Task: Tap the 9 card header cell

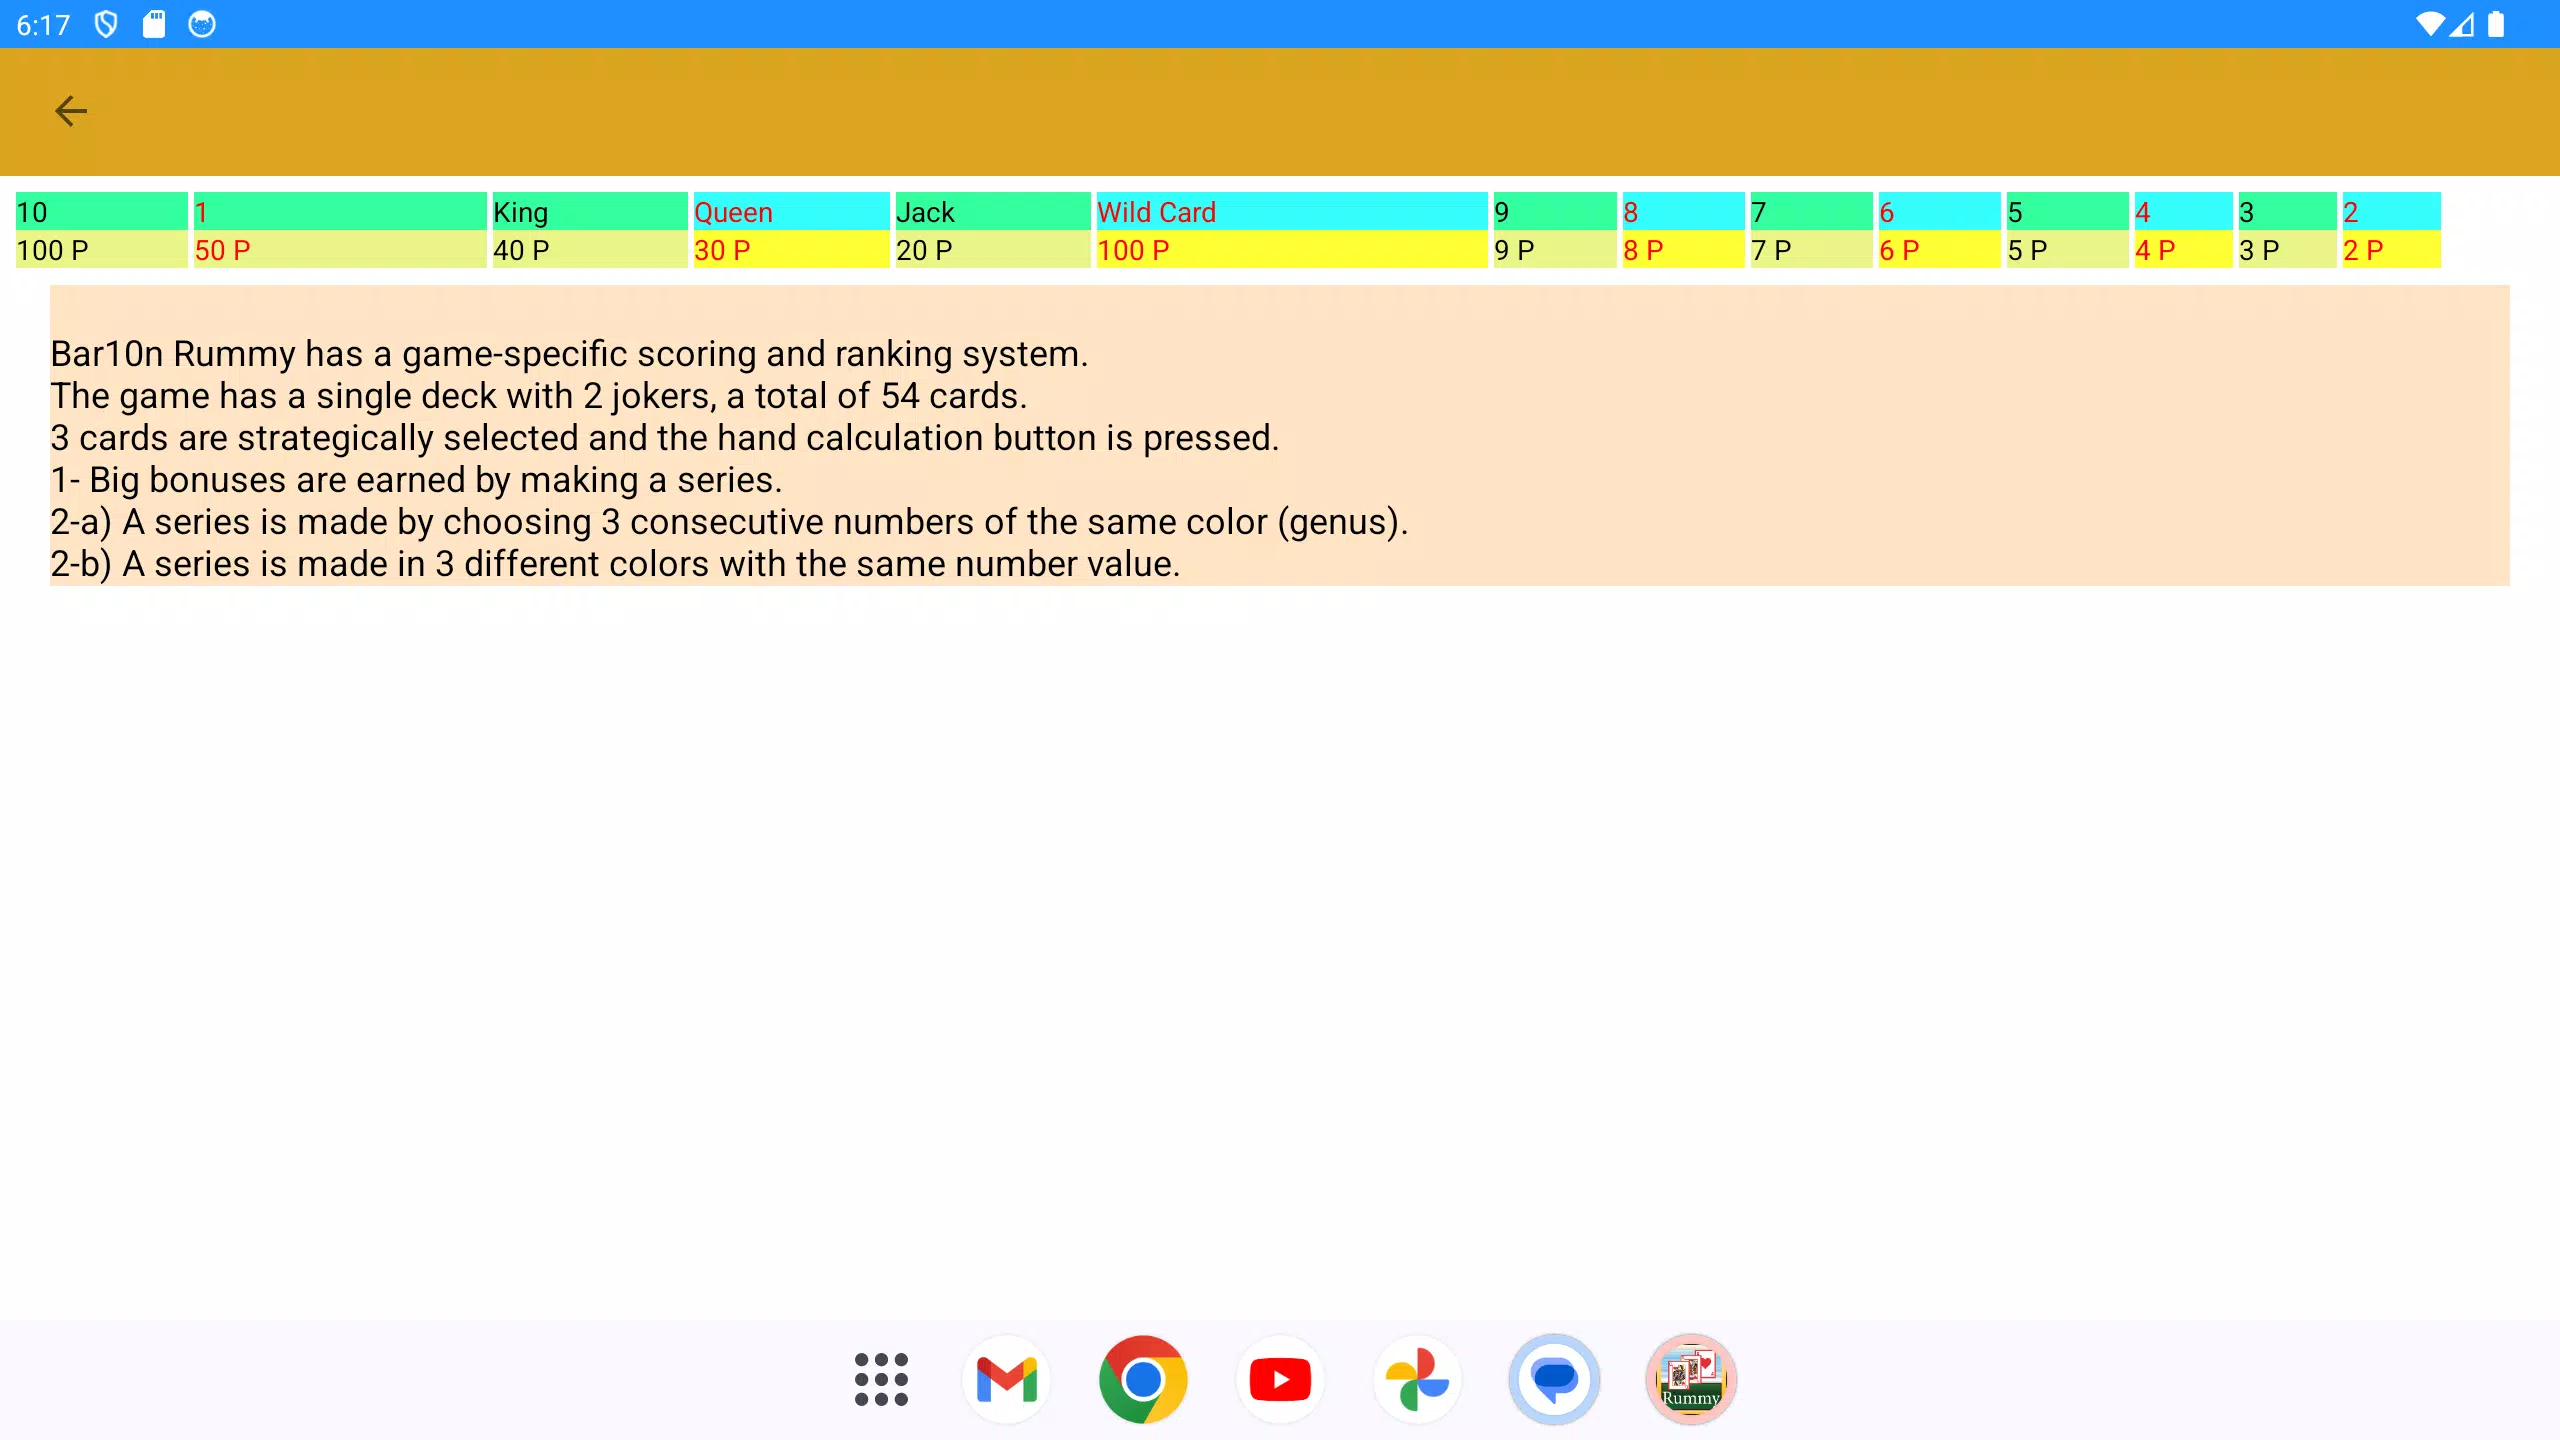Action: (x=1553, y=212)
